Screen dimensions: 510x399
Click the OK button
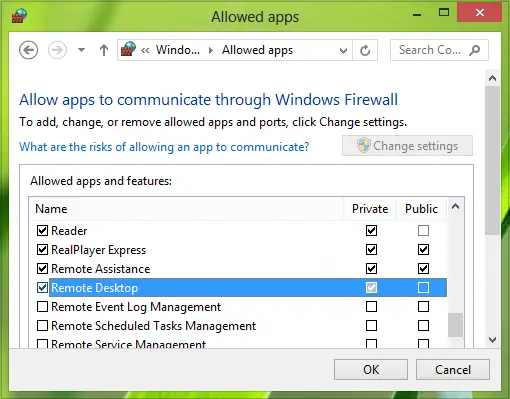[371, 369]
